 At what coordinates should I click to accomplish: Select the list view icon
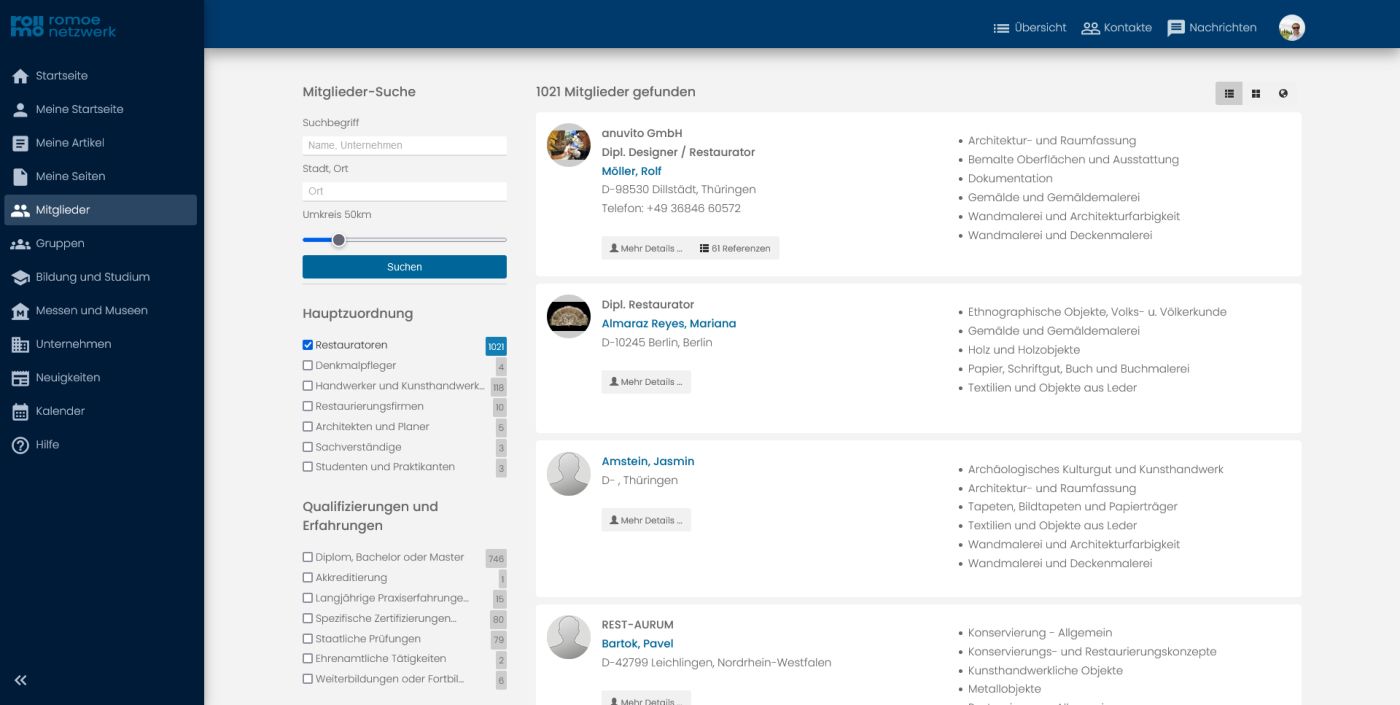click(x=1229, y=94)
